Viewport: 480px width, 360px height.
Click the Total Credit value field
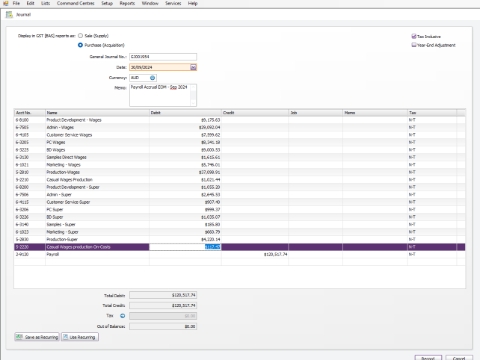pos(163,305)
